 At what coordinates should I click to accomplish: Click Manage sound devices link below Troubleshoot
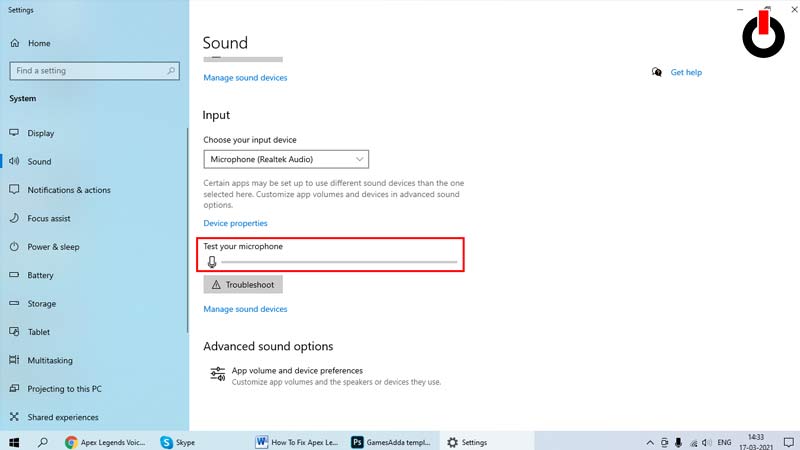click(x=245, y=309)
